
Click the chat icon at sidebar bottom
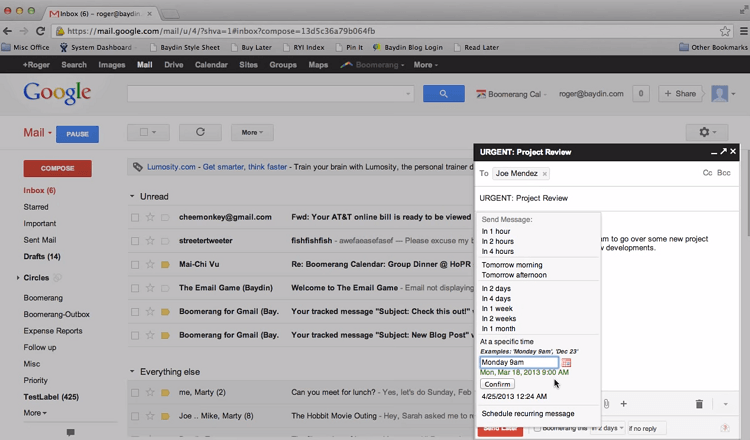point(70,432)
